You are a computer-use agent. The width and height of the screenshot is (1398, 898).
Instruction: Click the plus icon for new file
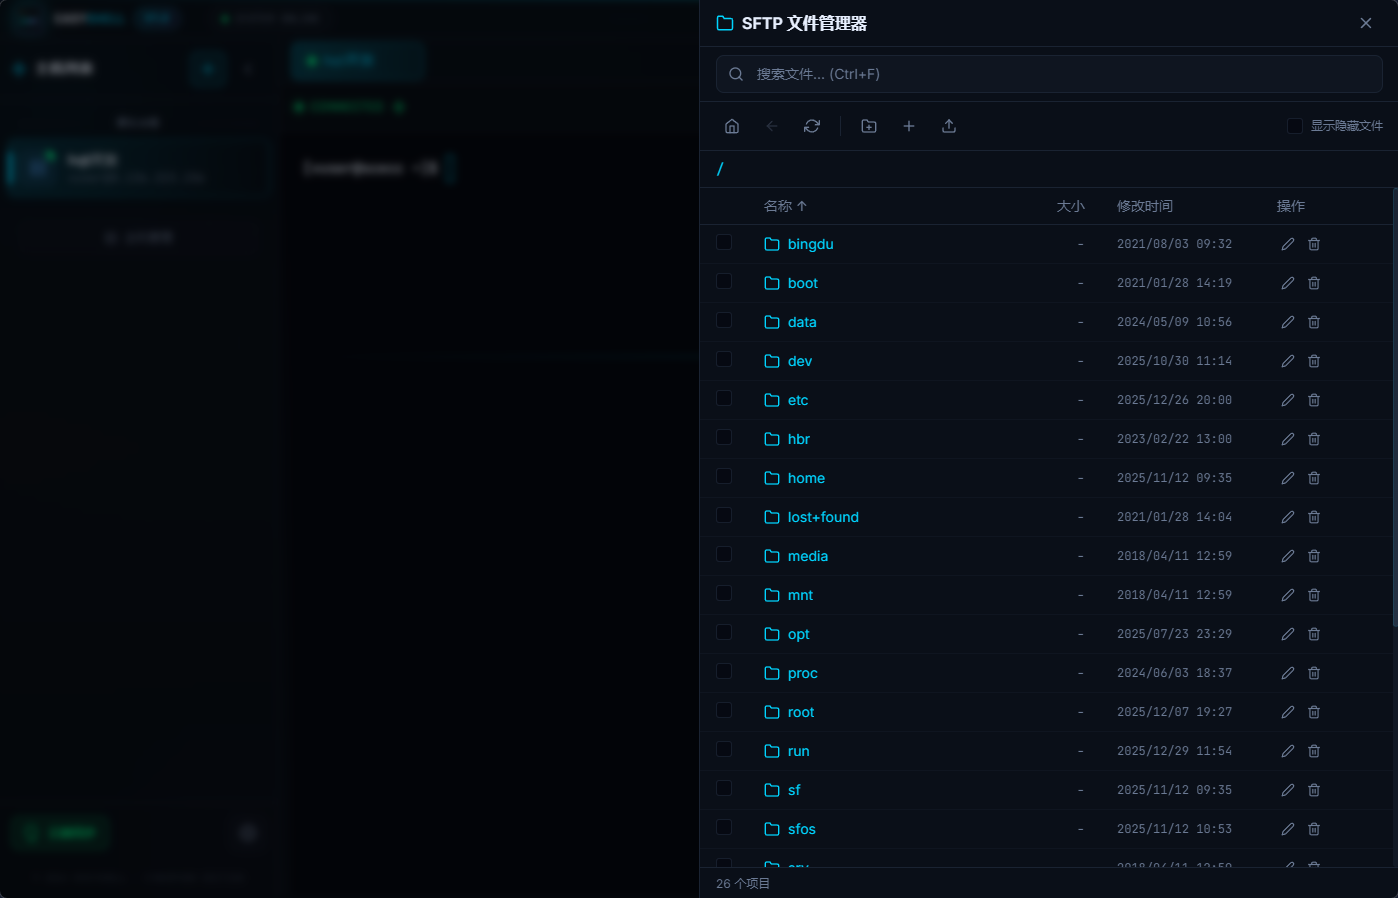click(909, 126)
